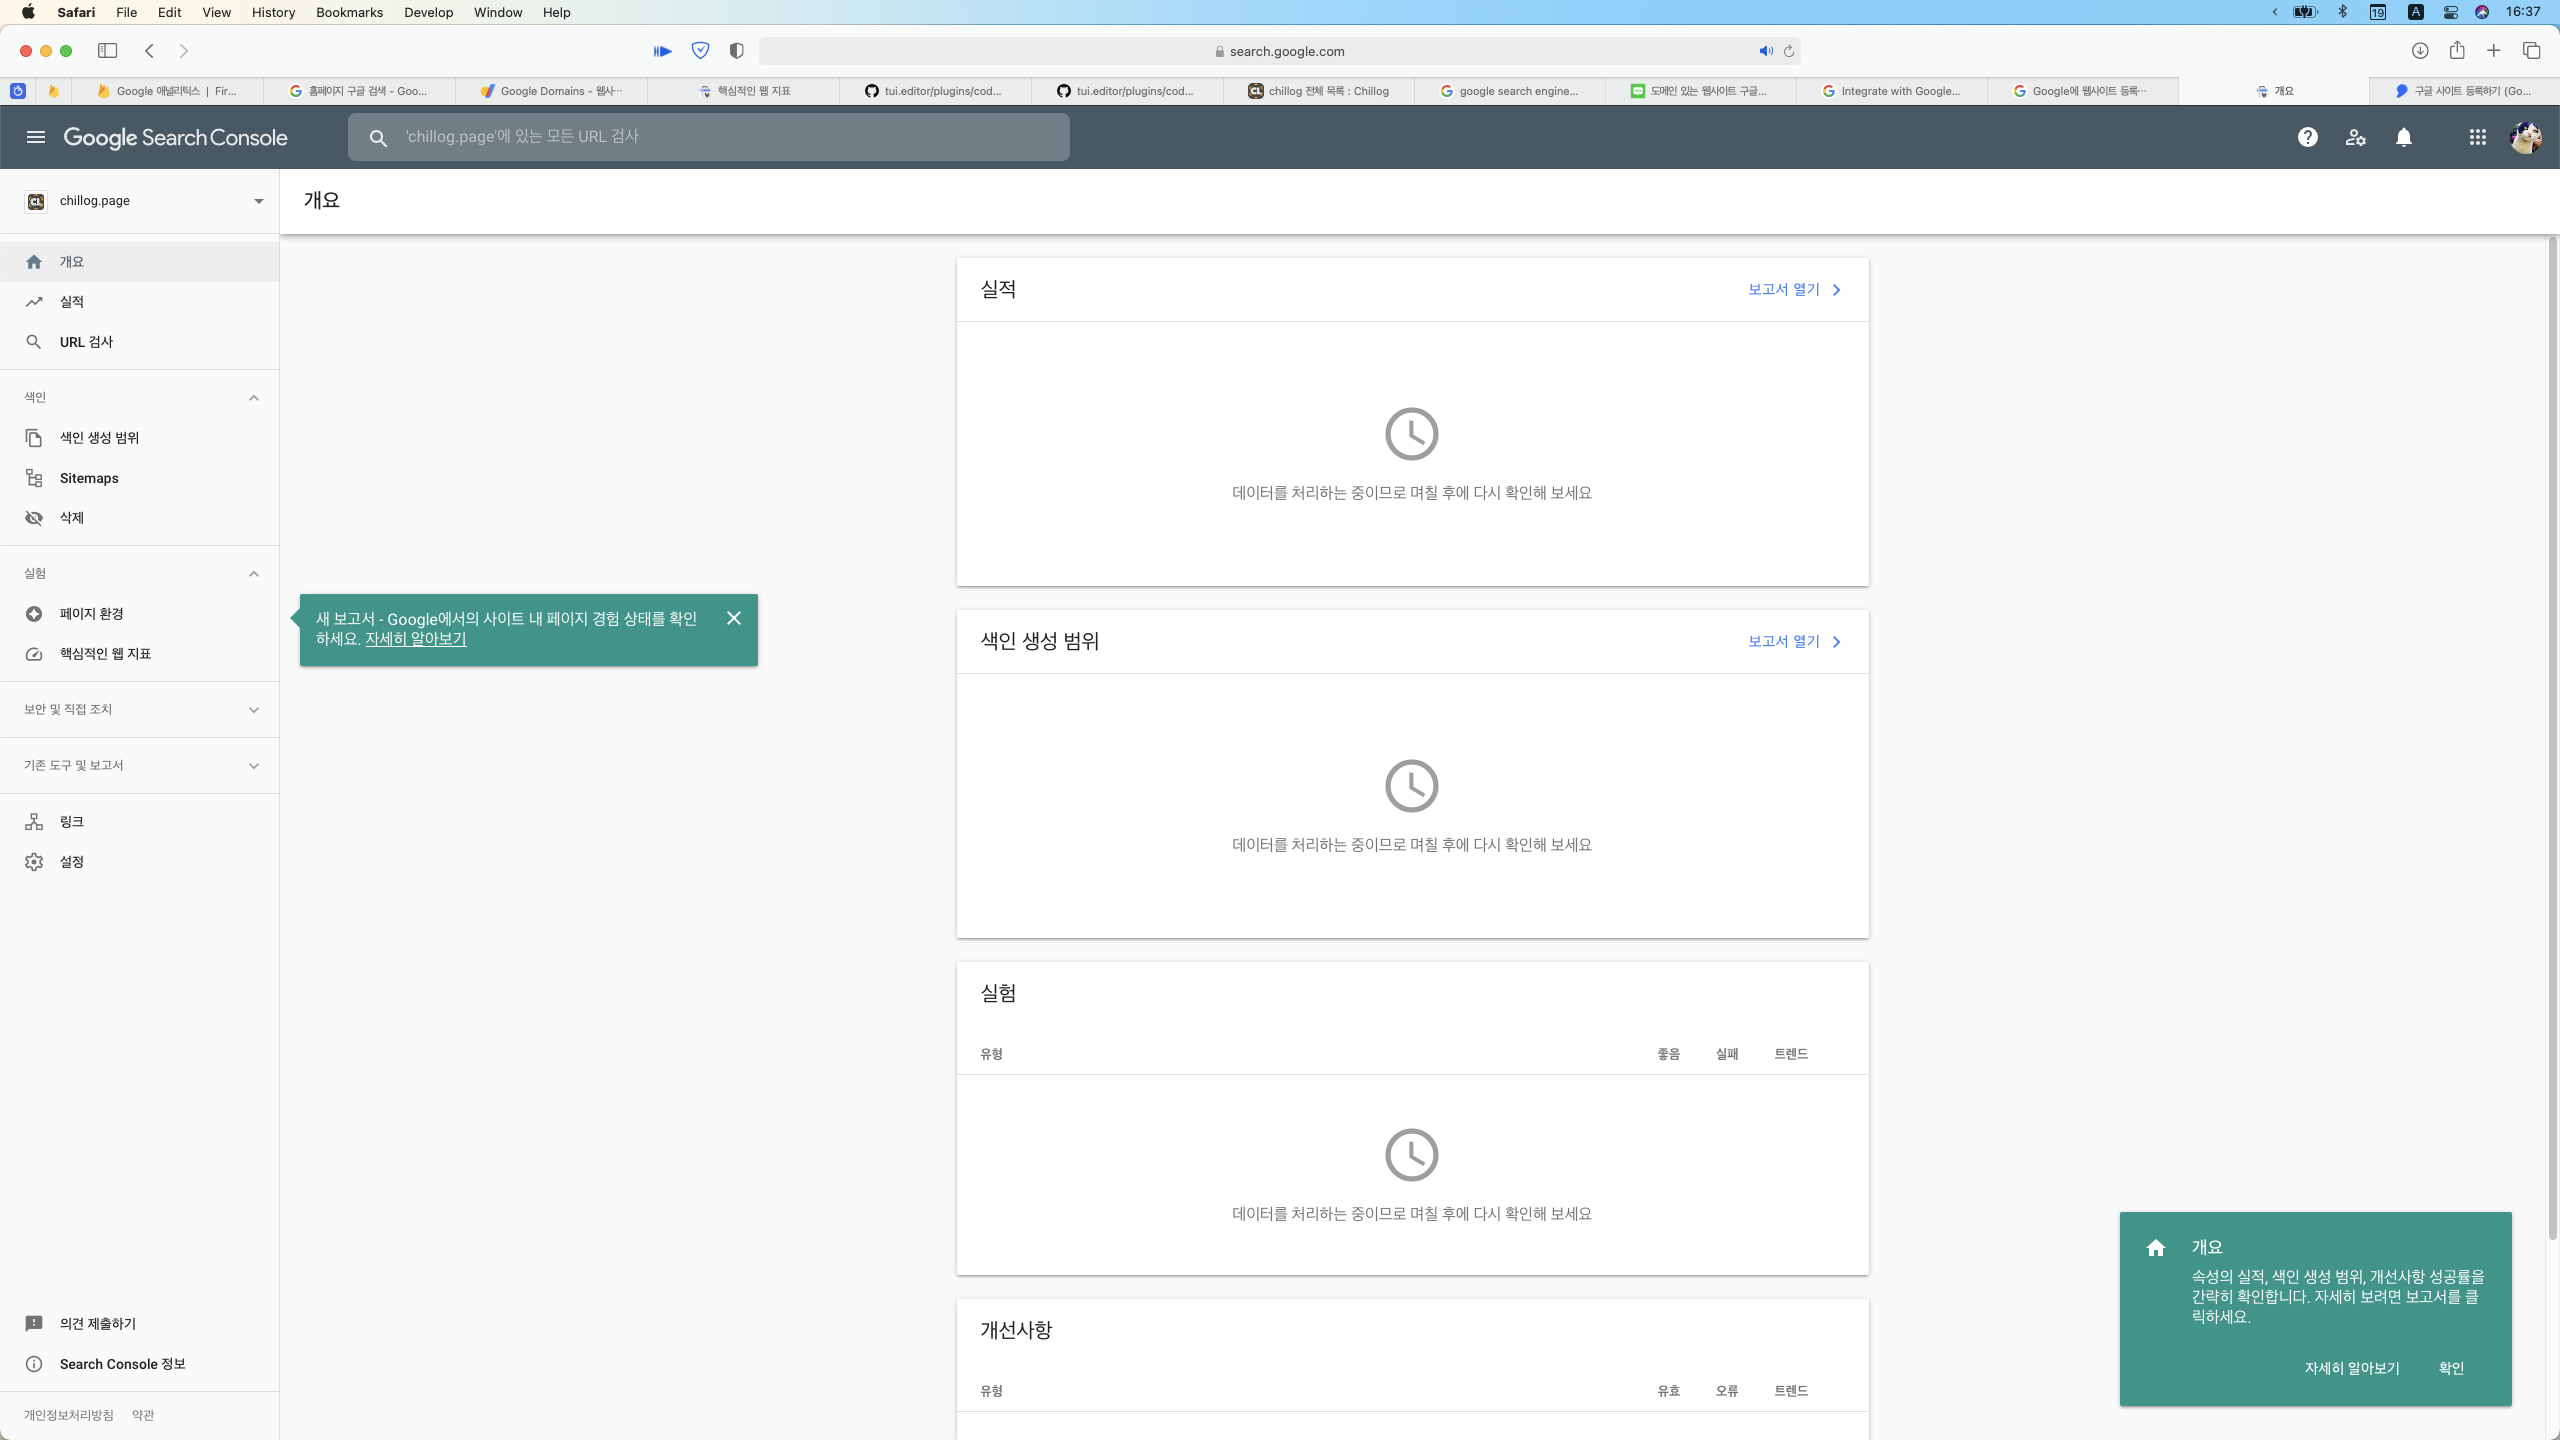Expand the 기존 도구 및 보고서 section
2560x1440 pixels.
tap(254, 766)
